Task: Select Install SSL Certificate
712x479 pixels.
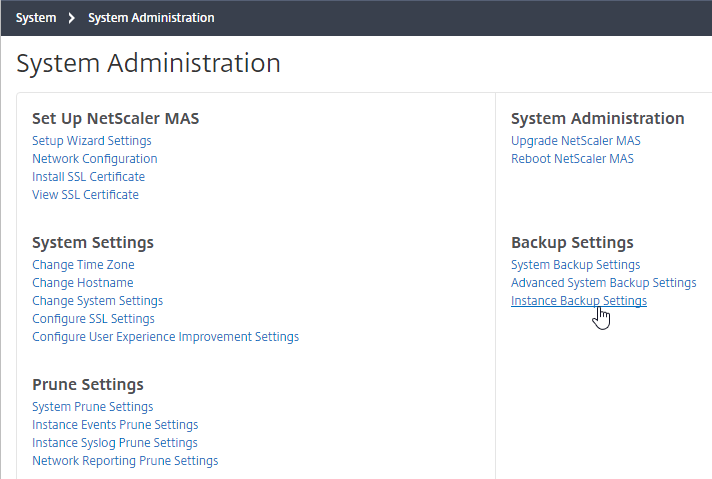Action: tap(89, 177)
